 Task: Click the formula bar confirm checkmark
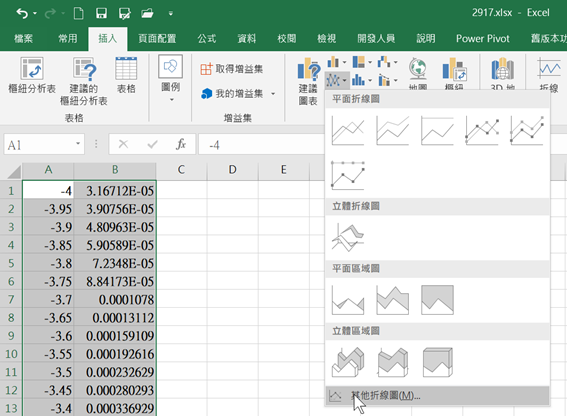(x=152, y=144)
